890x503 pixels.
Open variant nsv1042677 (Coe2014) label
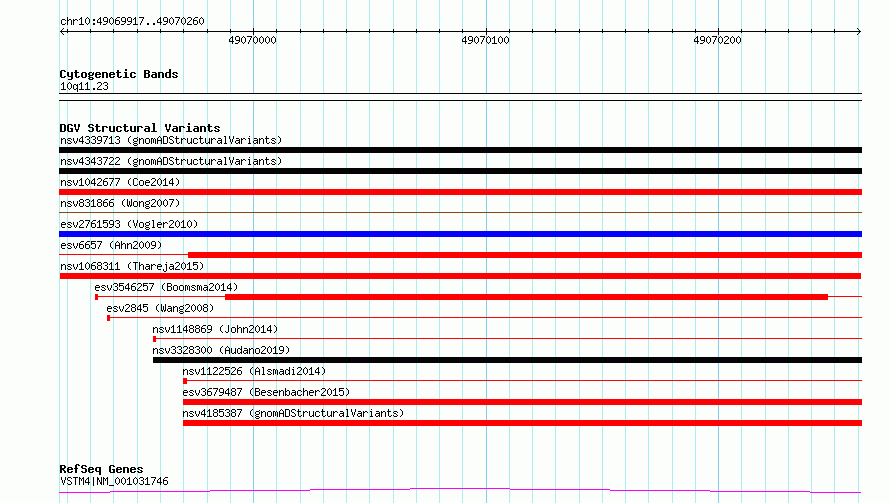coord(120,182)
